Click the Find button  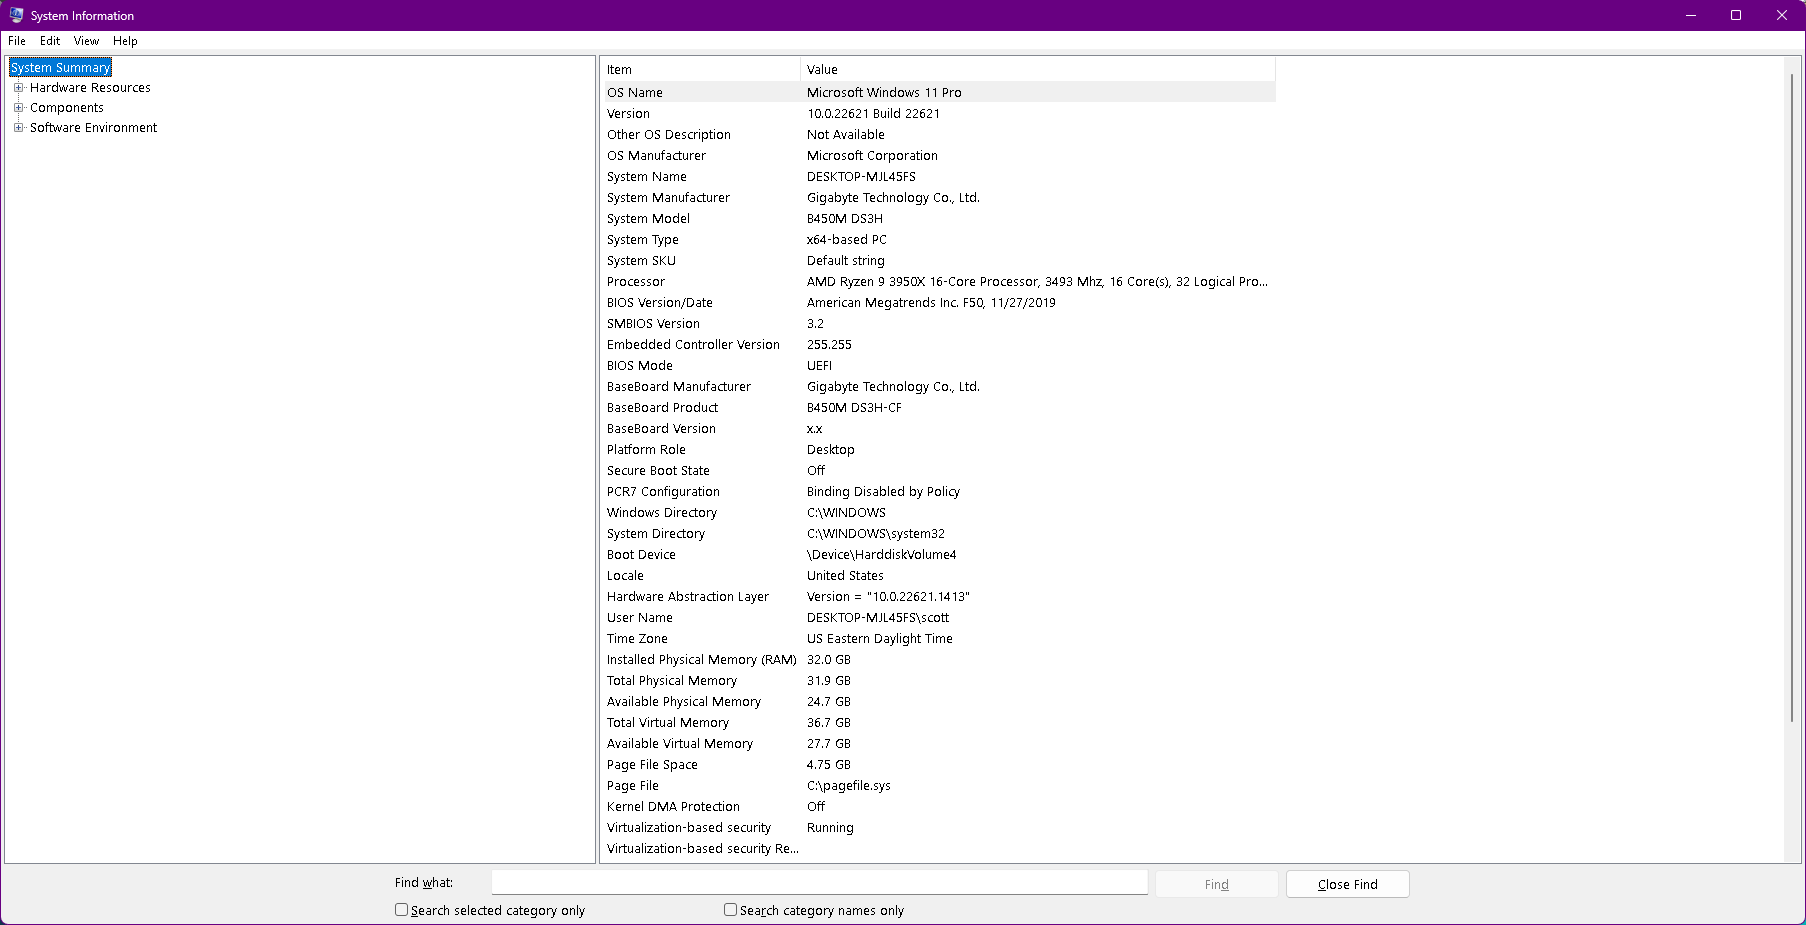click(1217, 884)
